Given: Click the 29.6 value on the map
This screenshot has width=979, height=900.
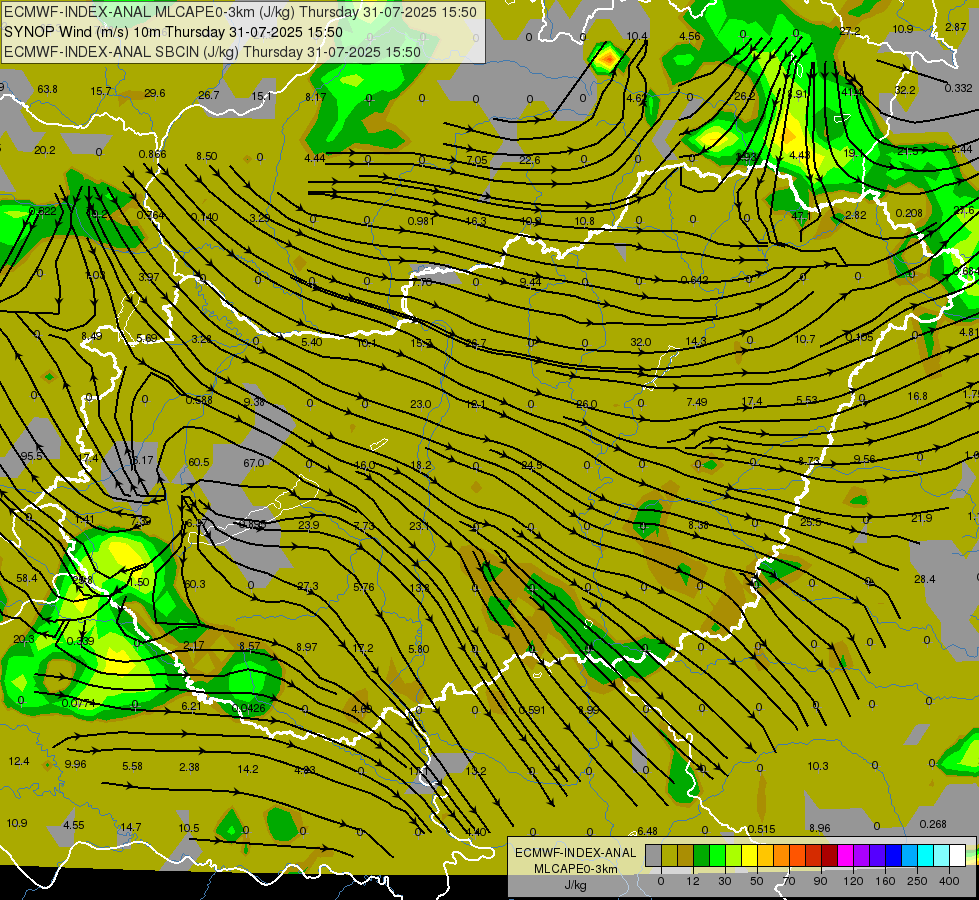Looking at the screenshot, I should (x=155, y=93).
